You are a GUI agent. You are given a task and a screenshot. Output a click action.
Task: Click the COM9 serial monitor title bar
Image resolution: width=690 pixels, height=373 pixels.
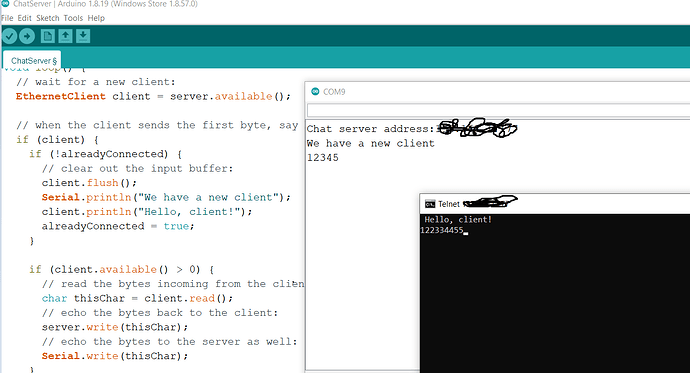[x=498, y=91]
